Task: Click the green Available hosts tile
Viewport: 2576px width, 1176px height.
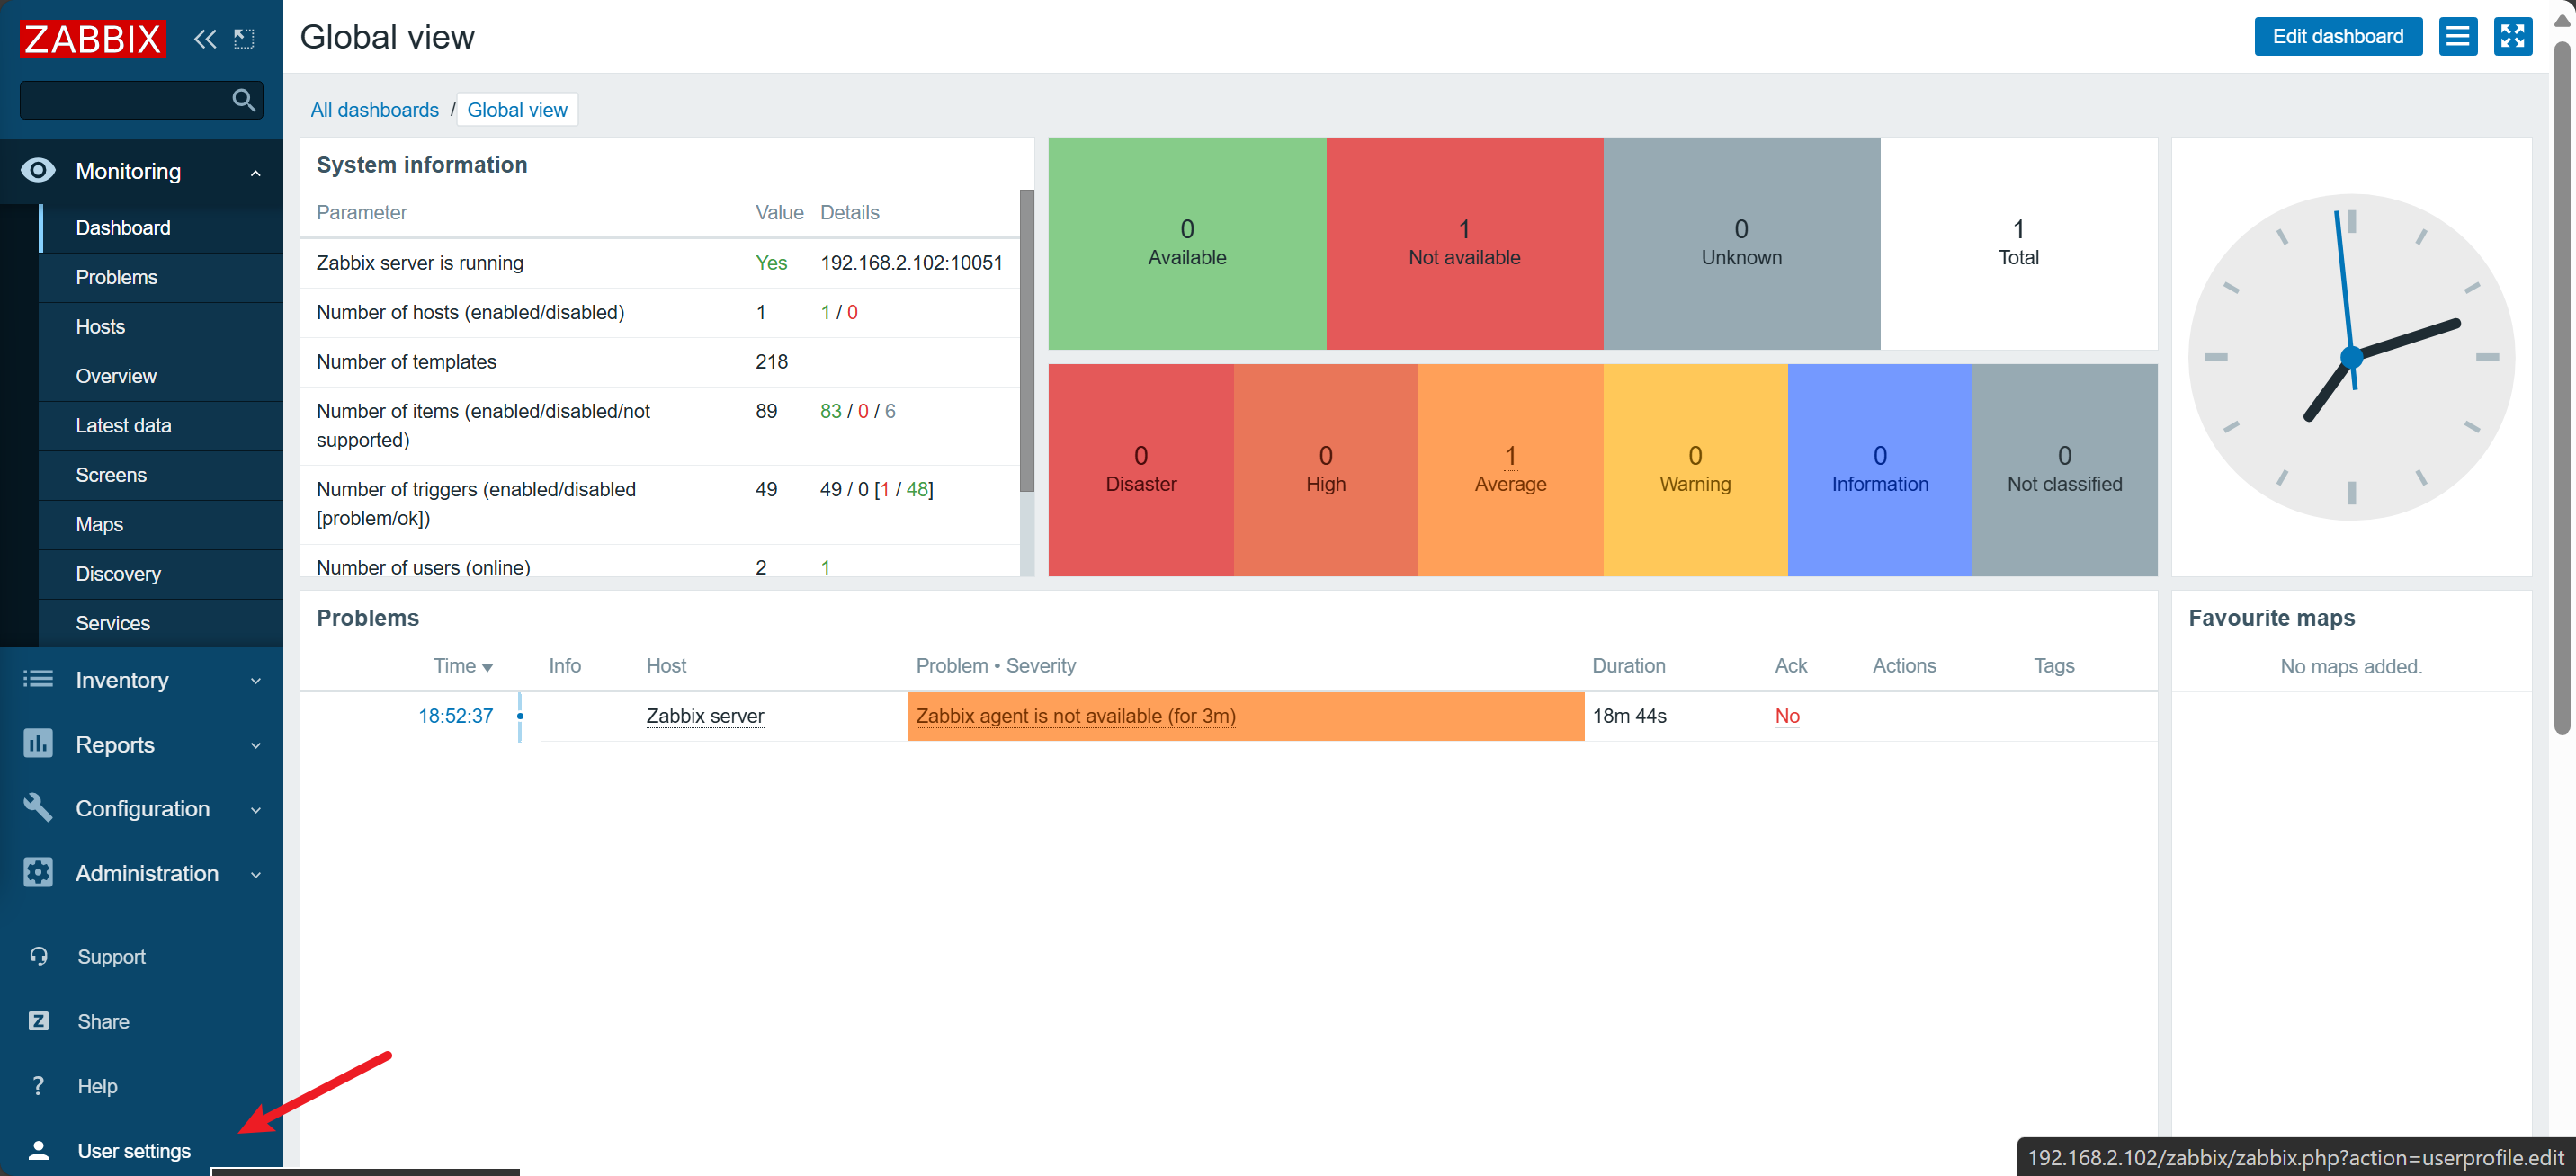Action: [x=1187, y=243]
